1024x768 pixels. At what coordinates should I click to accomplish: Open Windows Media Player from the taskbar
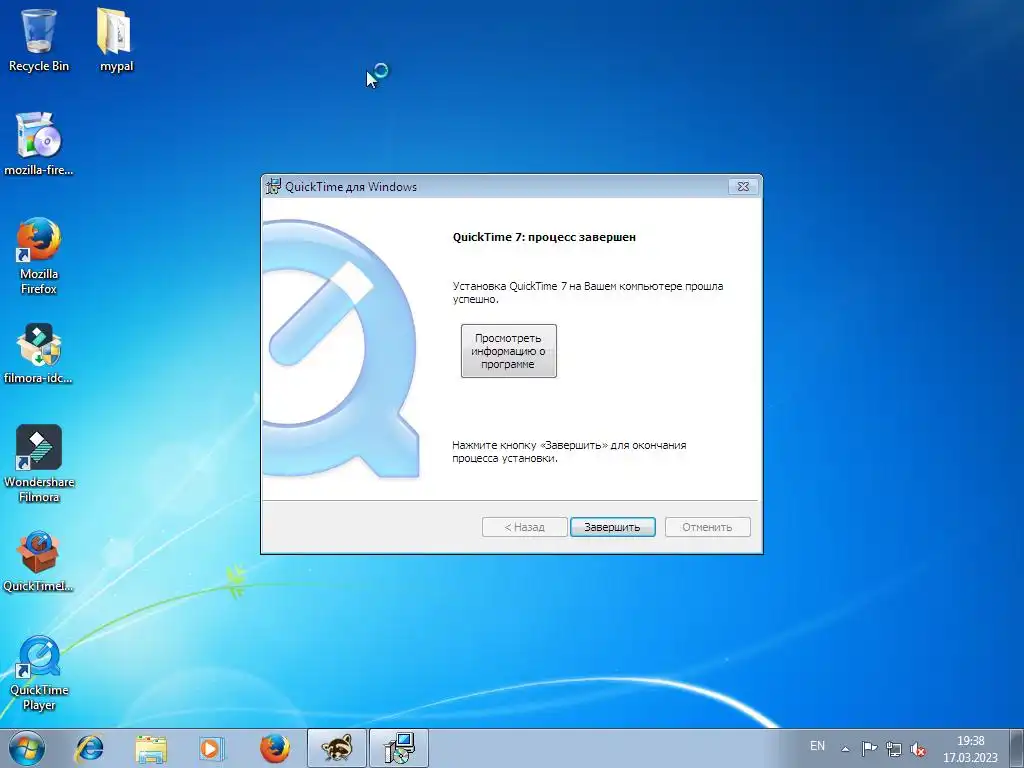(x=212, y=748)
